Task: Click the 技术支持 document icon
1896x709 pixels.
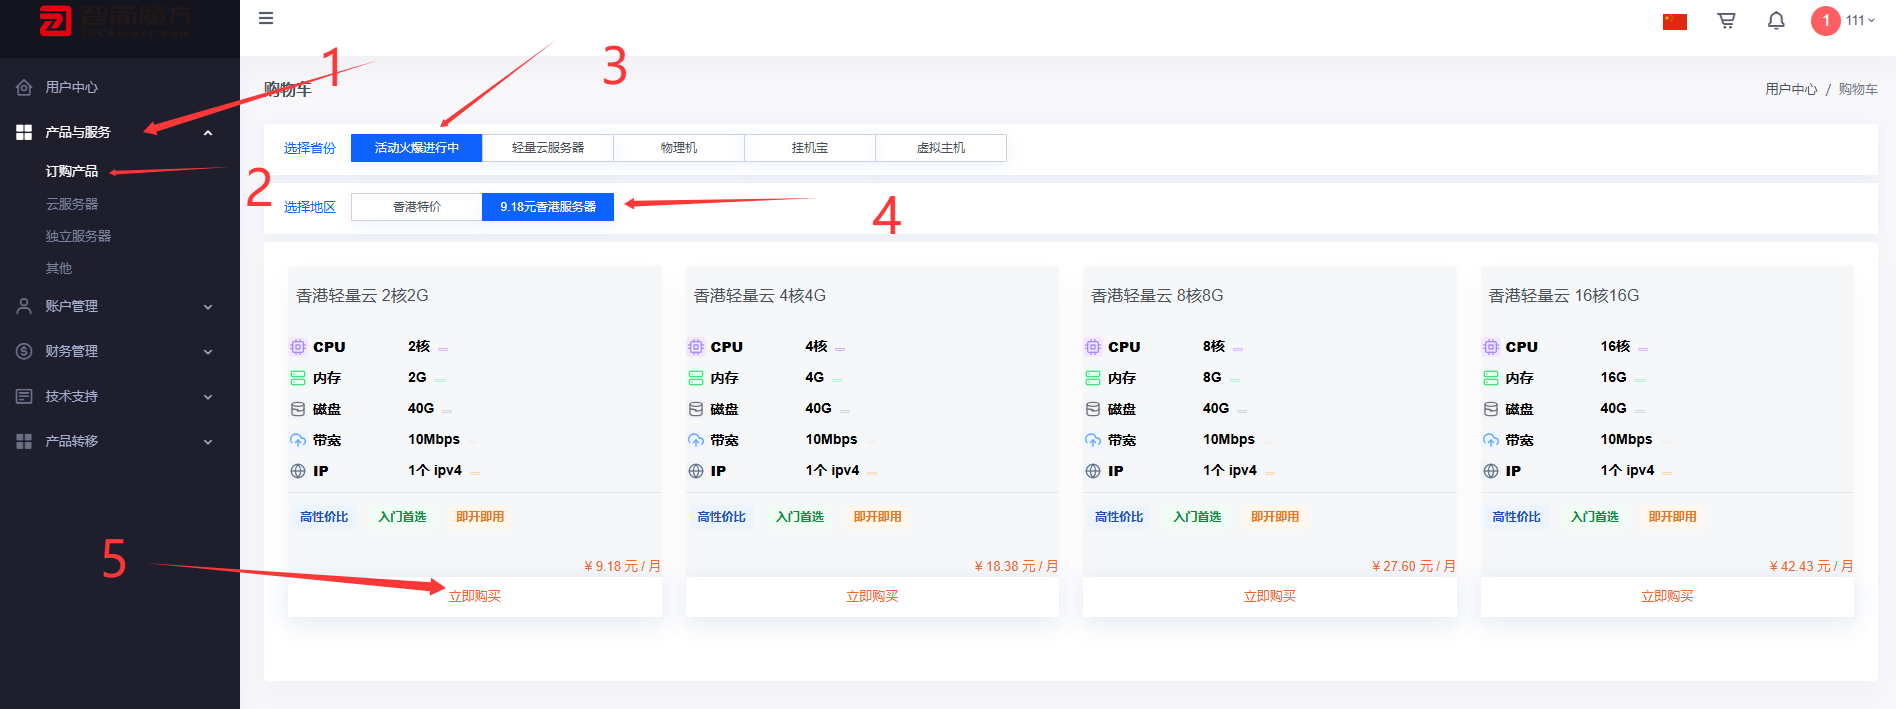Action: tap(24, 396)
